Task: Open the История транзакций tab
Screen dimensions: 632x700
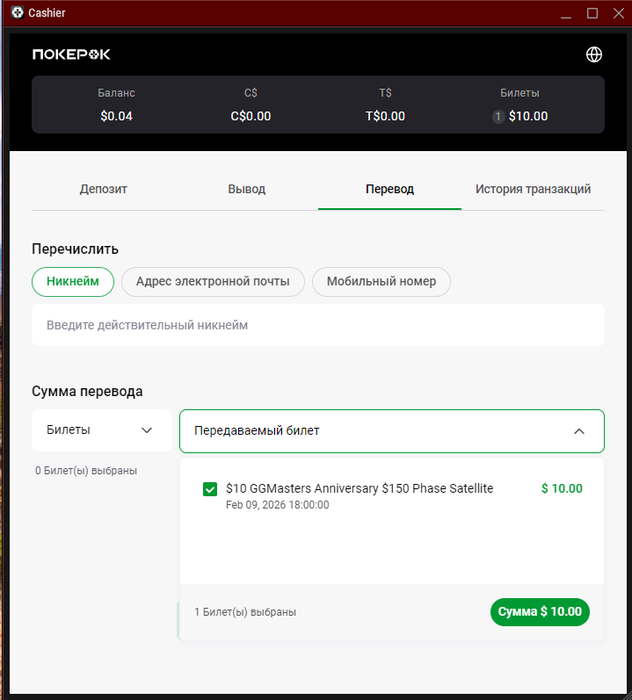Action: click(533, 189)
